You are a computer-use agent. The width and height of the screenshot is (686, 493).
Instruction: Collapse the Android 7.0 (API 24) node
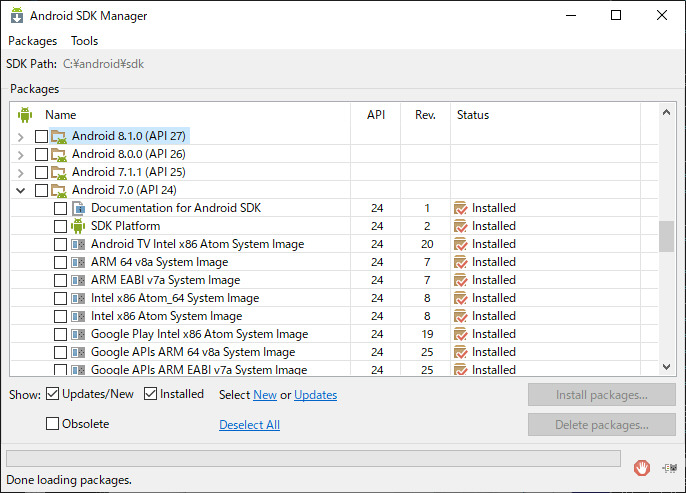(x=21, y=190)
